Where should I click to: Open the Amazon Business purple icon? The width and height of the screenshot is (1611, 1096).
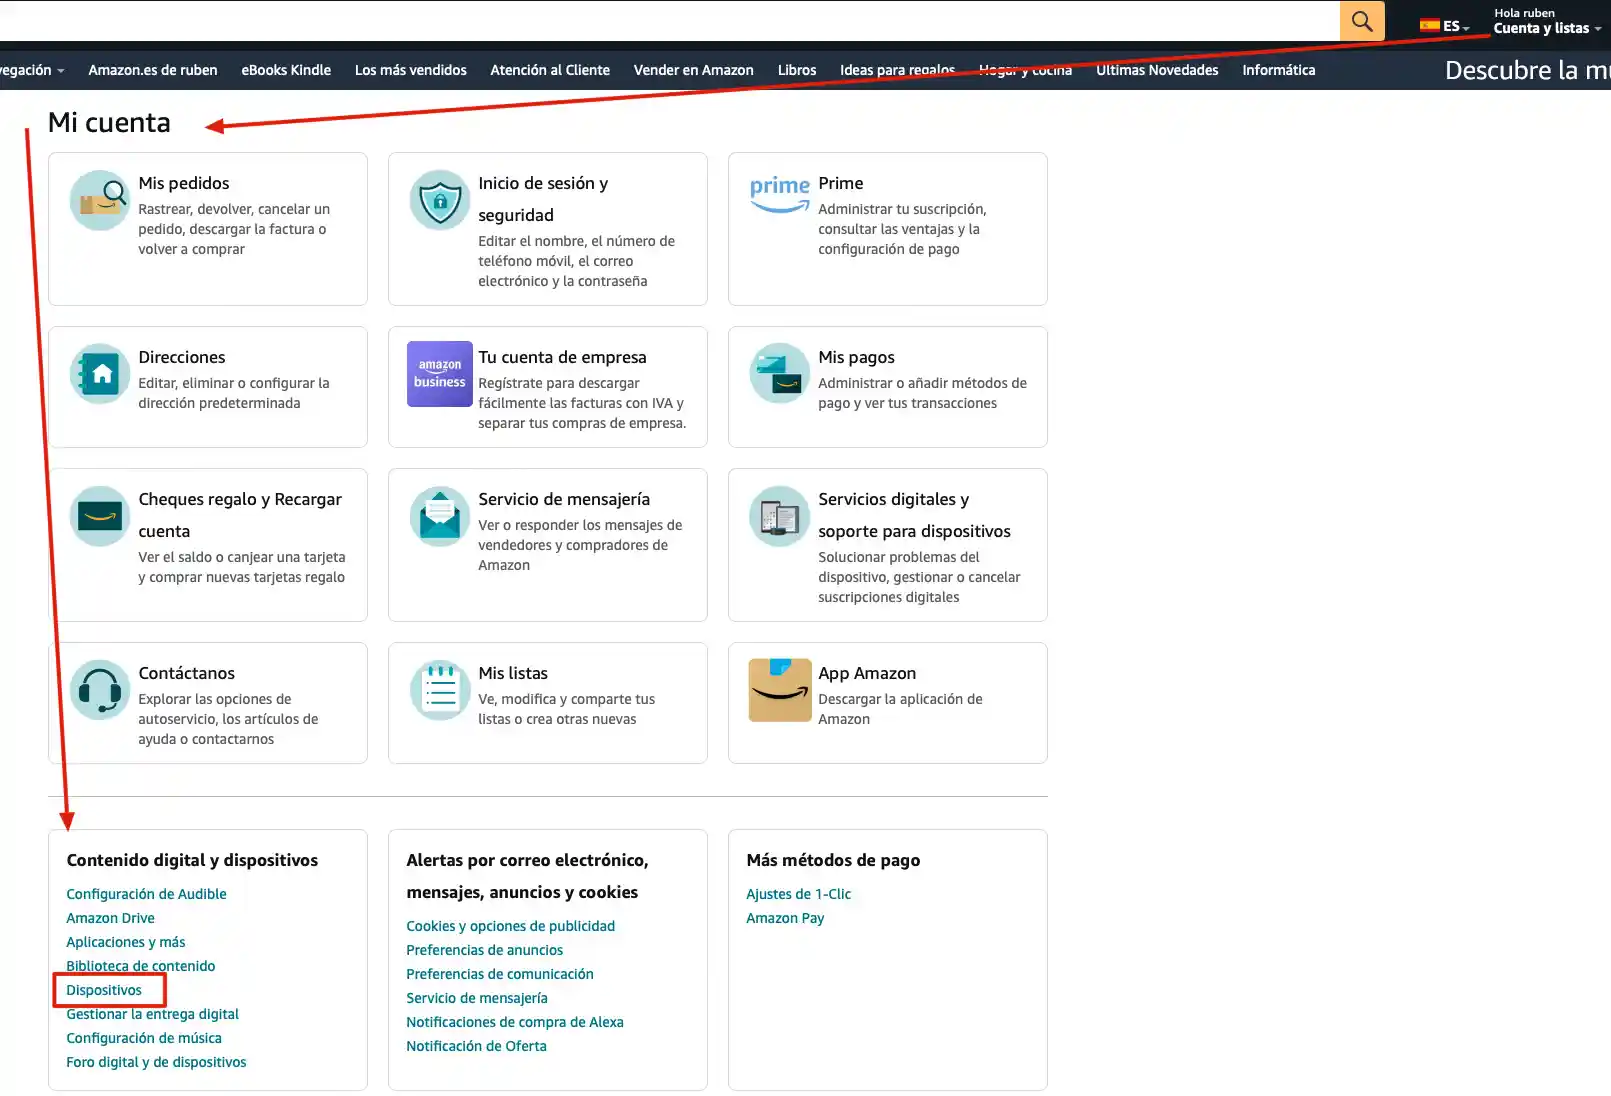(440, 374)
